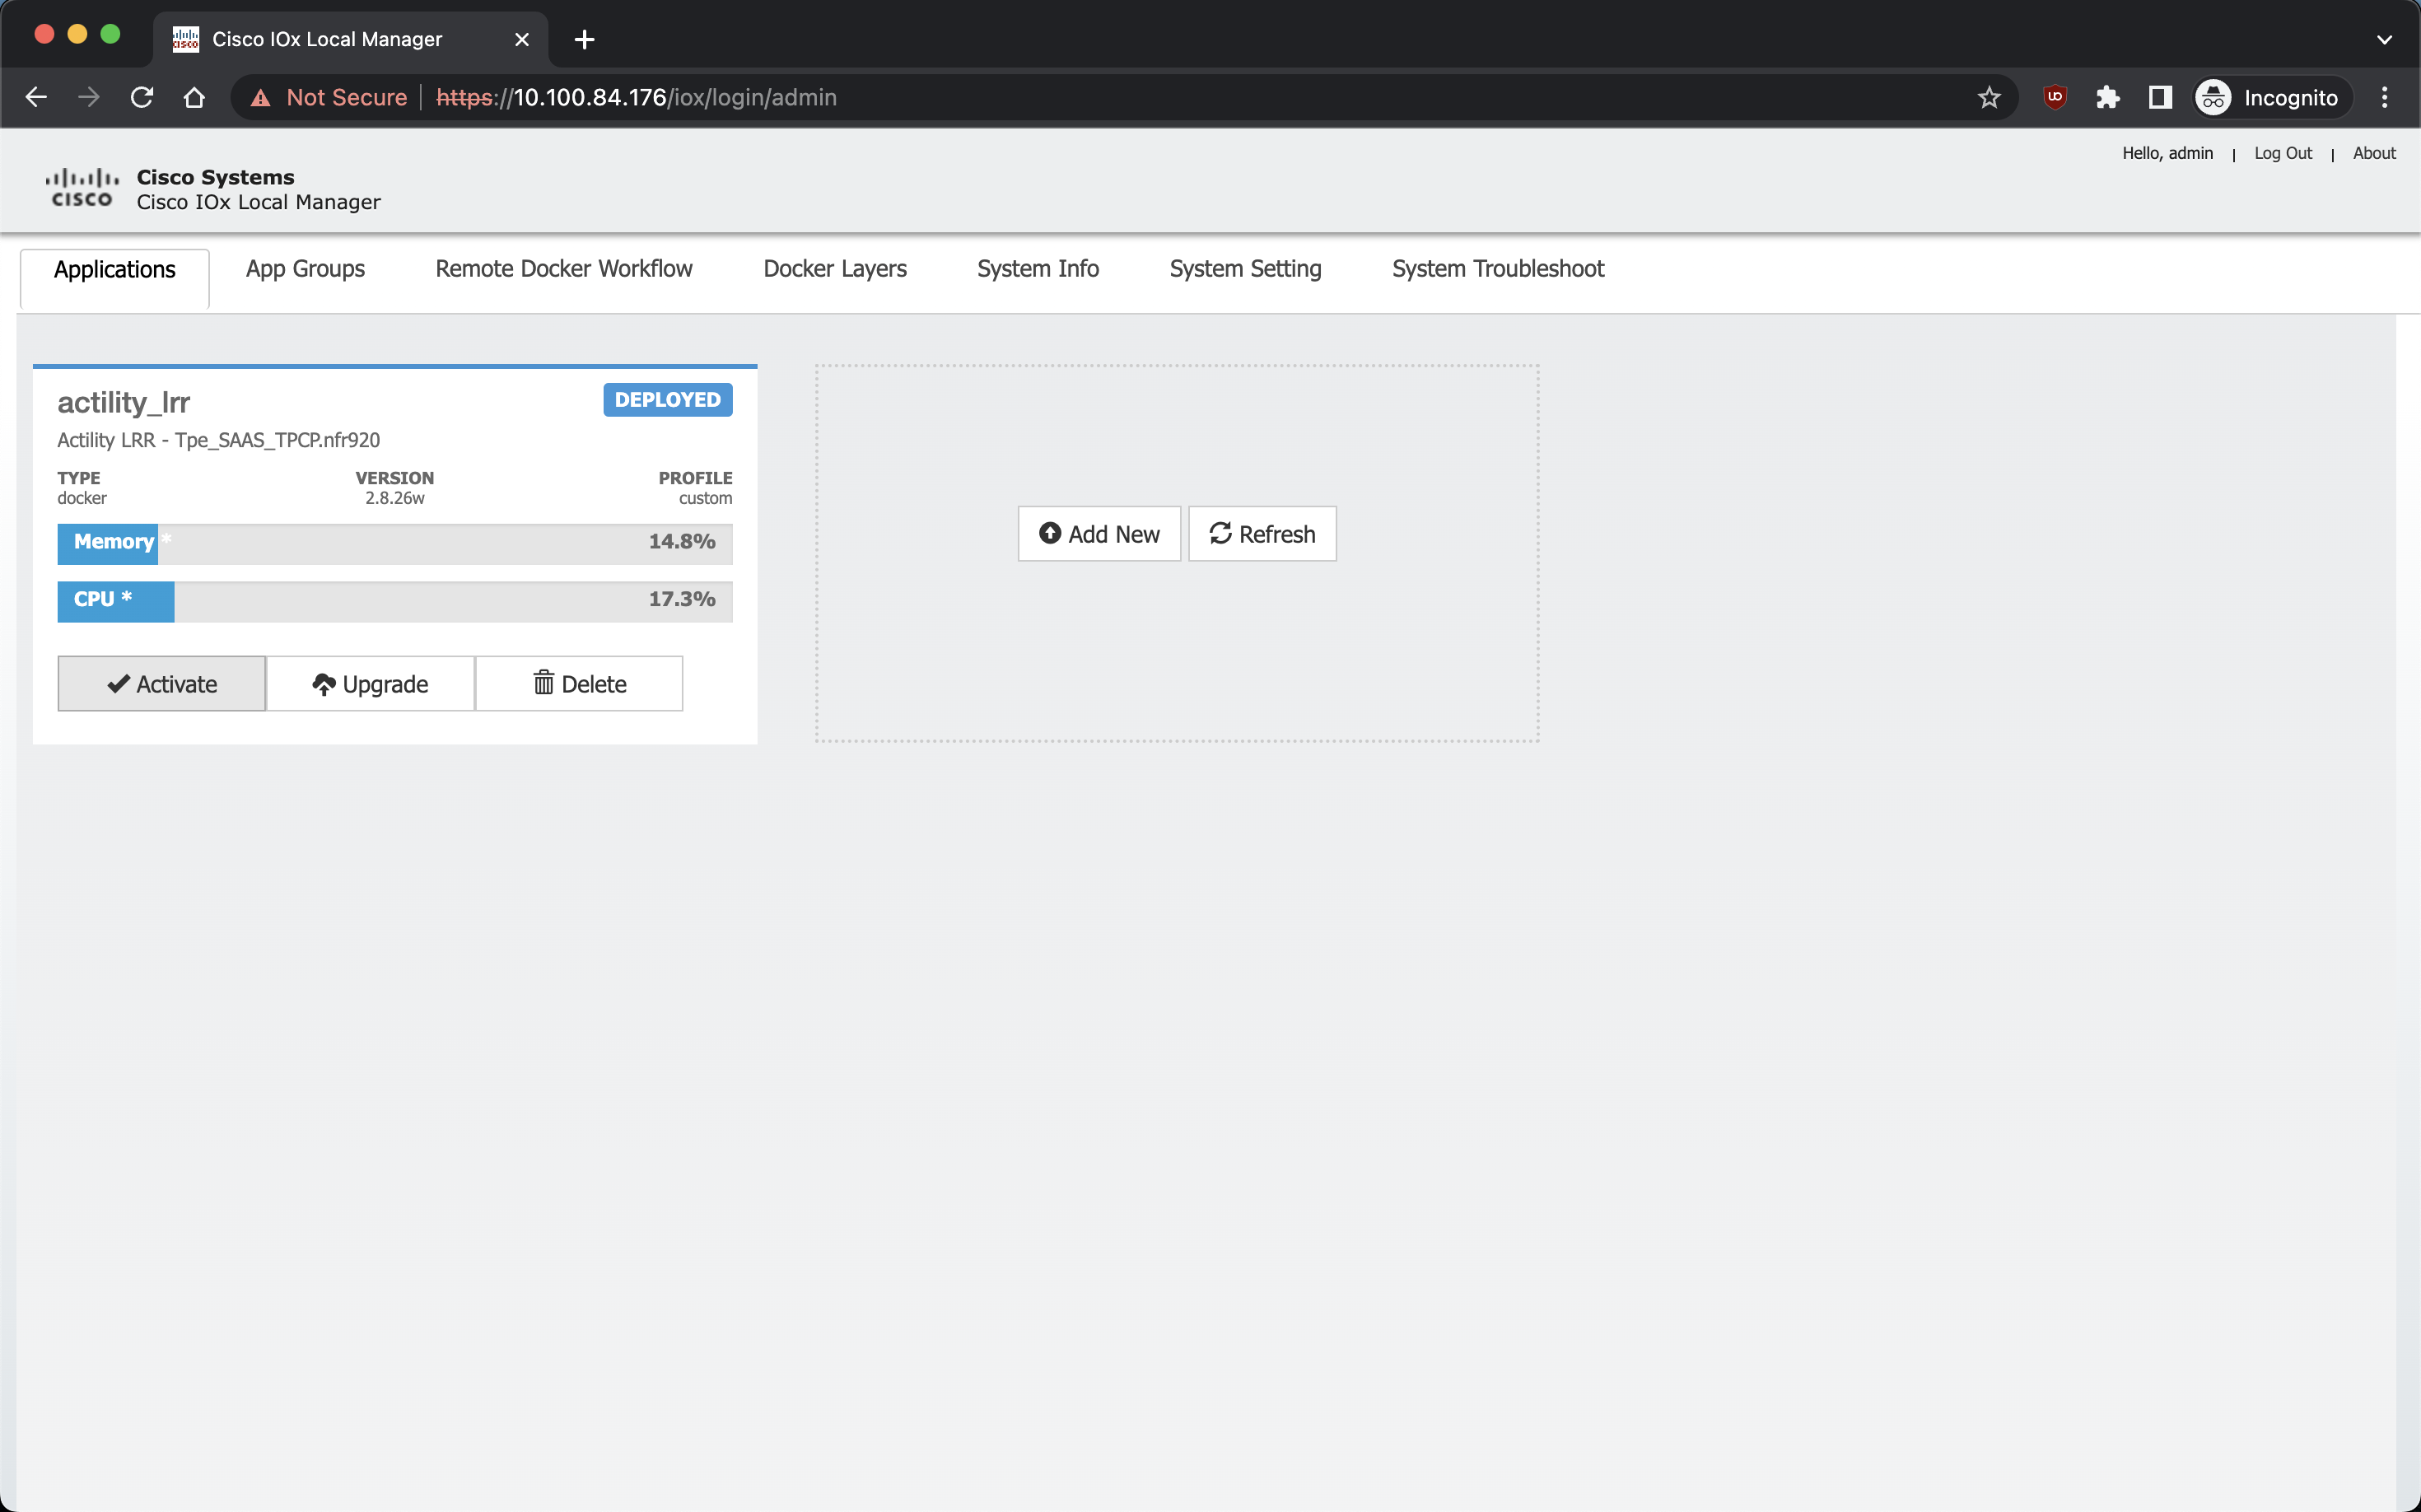
Task: Open the browser Extensions puzzle icon
Action: 2108,97
